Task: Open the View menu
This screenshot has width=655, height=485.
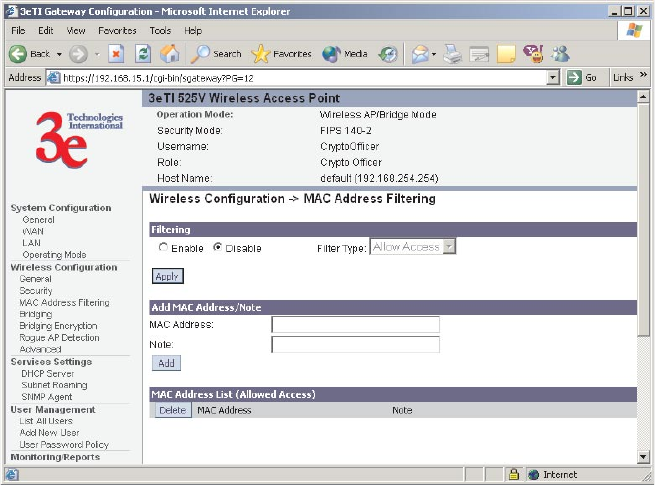Action: point(76,30)
